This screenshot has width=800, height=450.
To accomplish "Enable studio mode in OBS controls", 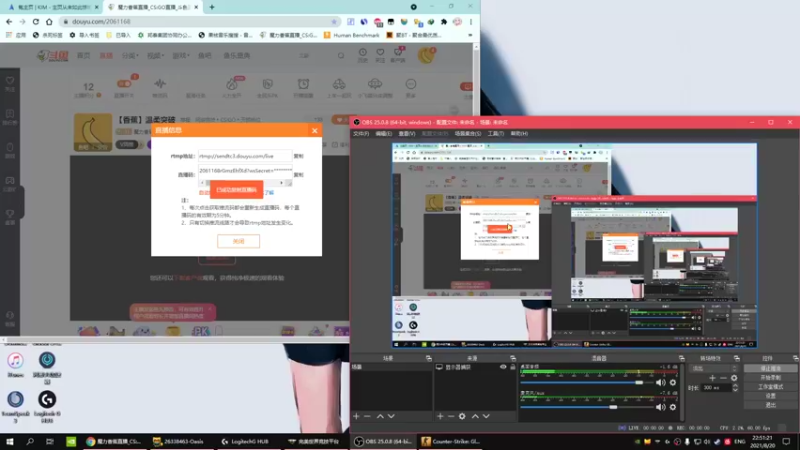I will [x=770, y=387].
